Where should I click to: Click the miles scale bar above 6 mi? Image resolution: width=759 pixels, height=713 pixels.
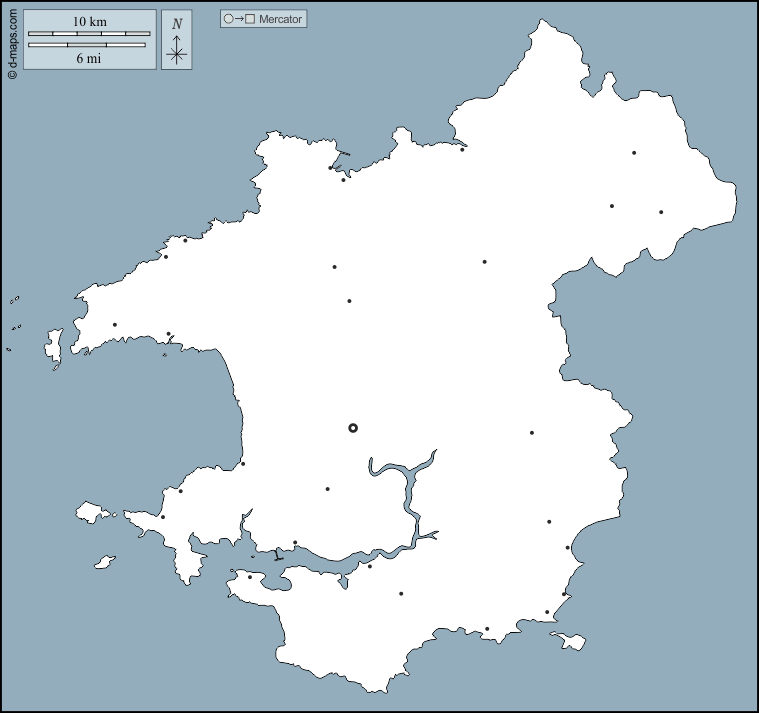89,45
